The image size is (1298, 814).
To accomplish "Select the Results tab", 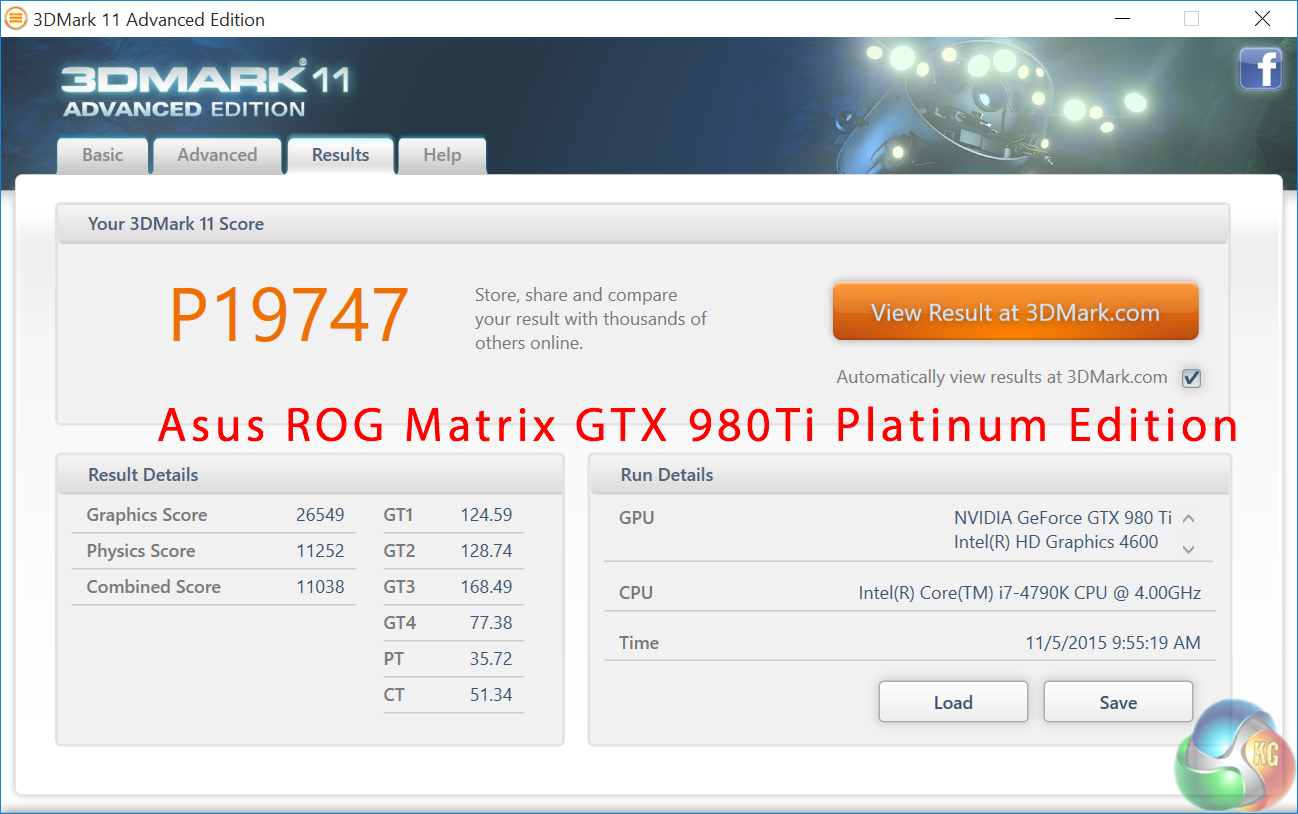I will coord(340,155).
